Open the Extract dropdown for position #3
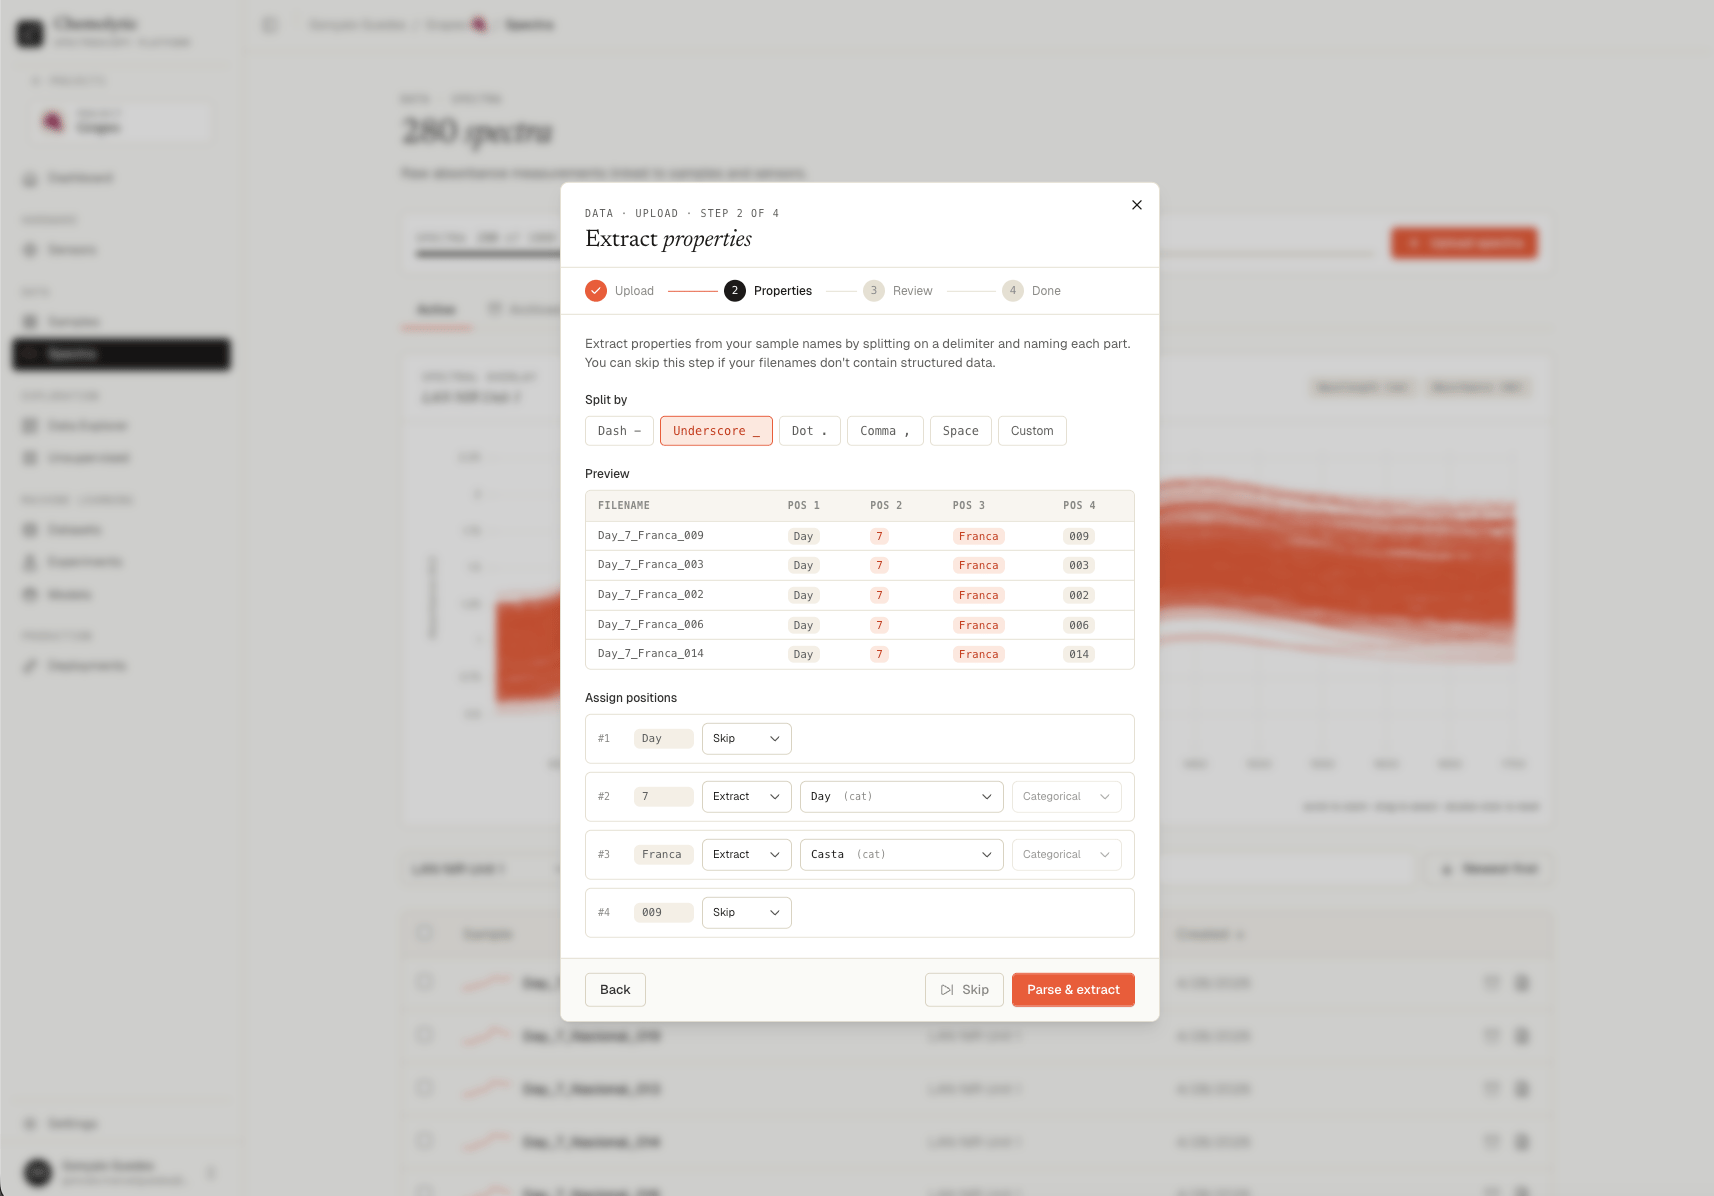This screenshot has height=1196, width=1714. click(747, 855)
